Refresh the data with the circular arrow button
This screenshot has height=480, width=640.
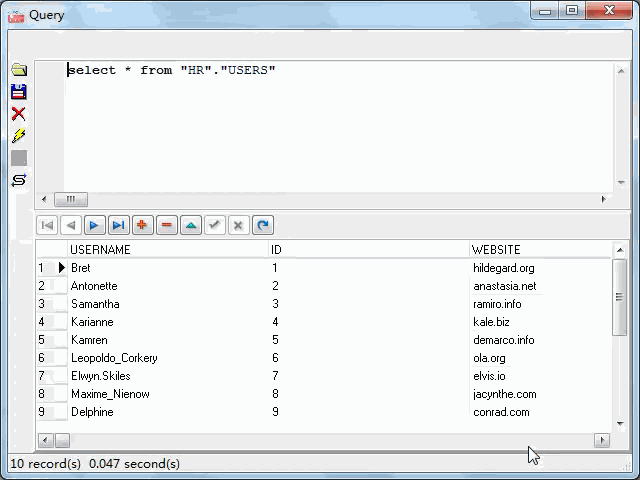click(x=262, y=225)
